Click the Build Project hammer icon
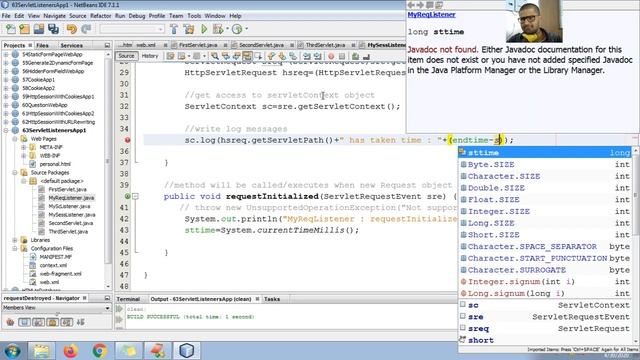Viewport: 640px width, 360px height. (x=174, y=29)
